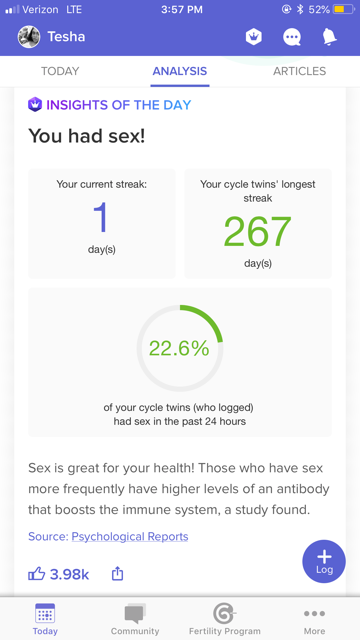Like the insight with thumbs-up icon
360x640 pixels.
tap(37, 574)
